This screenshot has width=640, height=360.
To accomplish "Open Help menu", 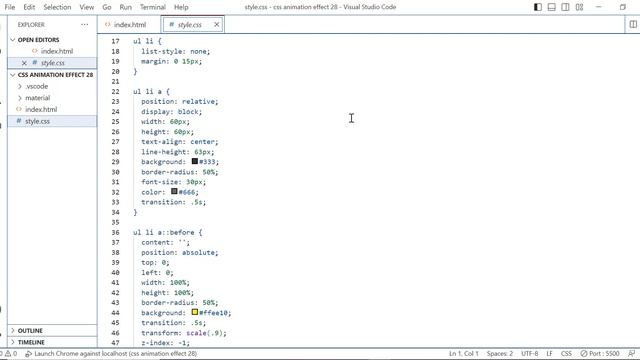I will 181,7.
